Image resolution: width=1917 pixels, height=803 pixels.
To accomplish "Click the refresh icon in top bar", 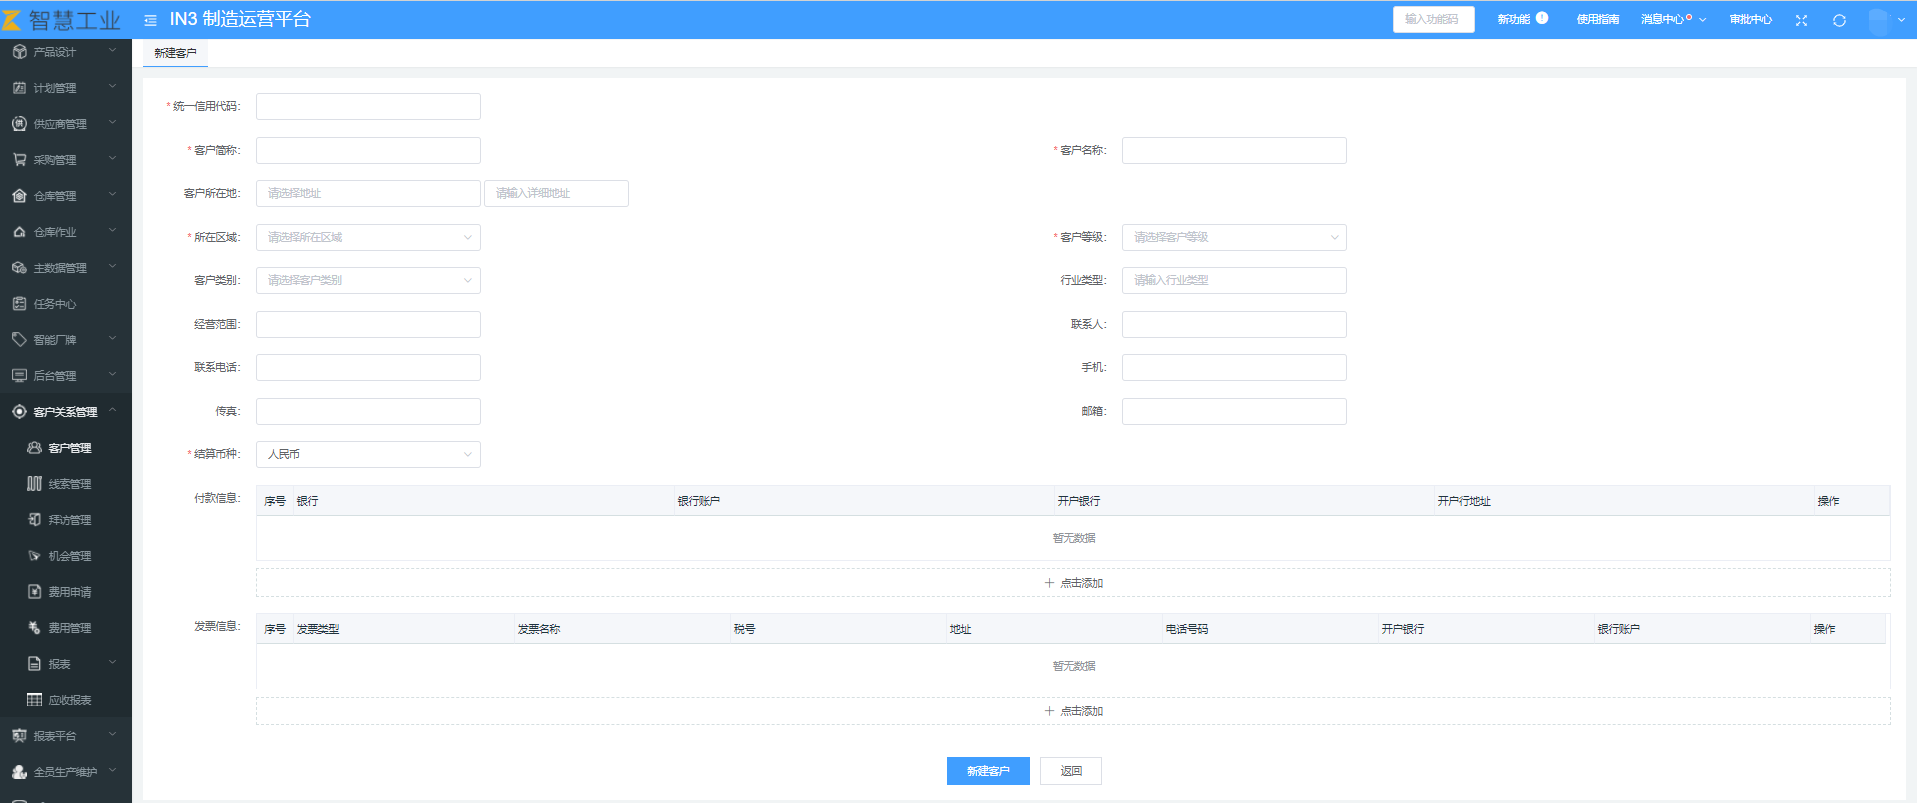I will pos(1839,20).
